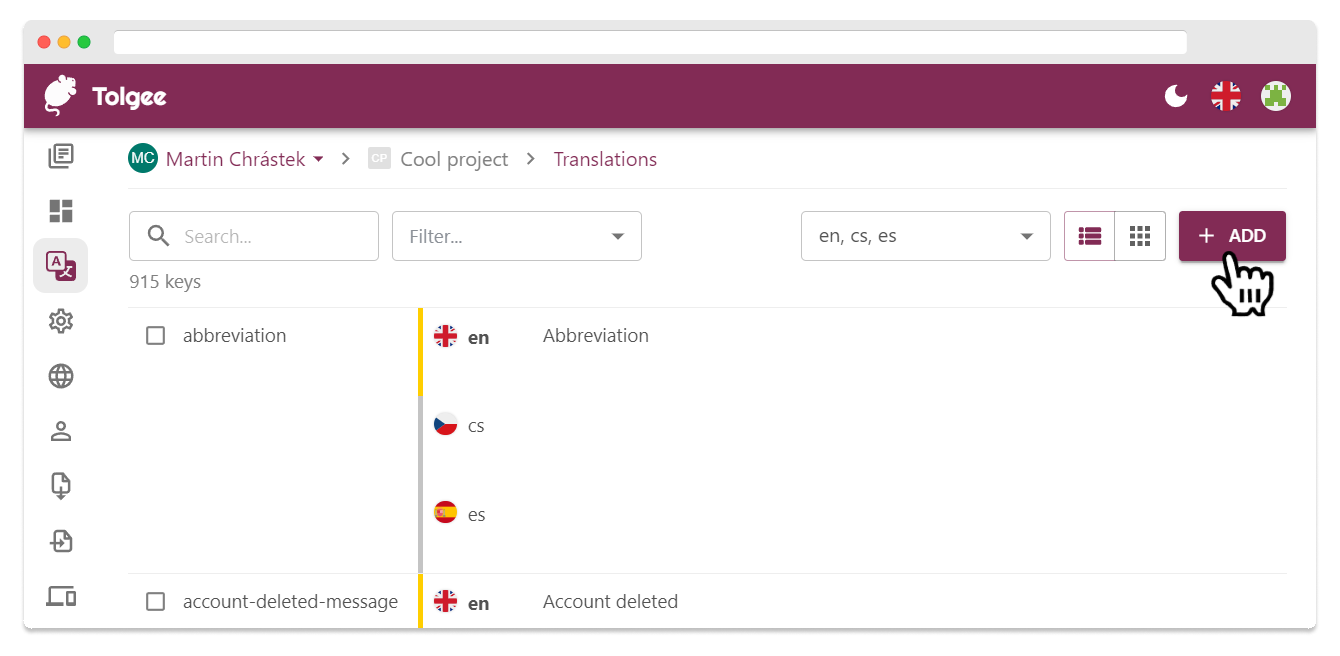Viewport: 1340px width, 656px height.
Task: Open the Filter dropdown
Action: click(x=516, y=237)
